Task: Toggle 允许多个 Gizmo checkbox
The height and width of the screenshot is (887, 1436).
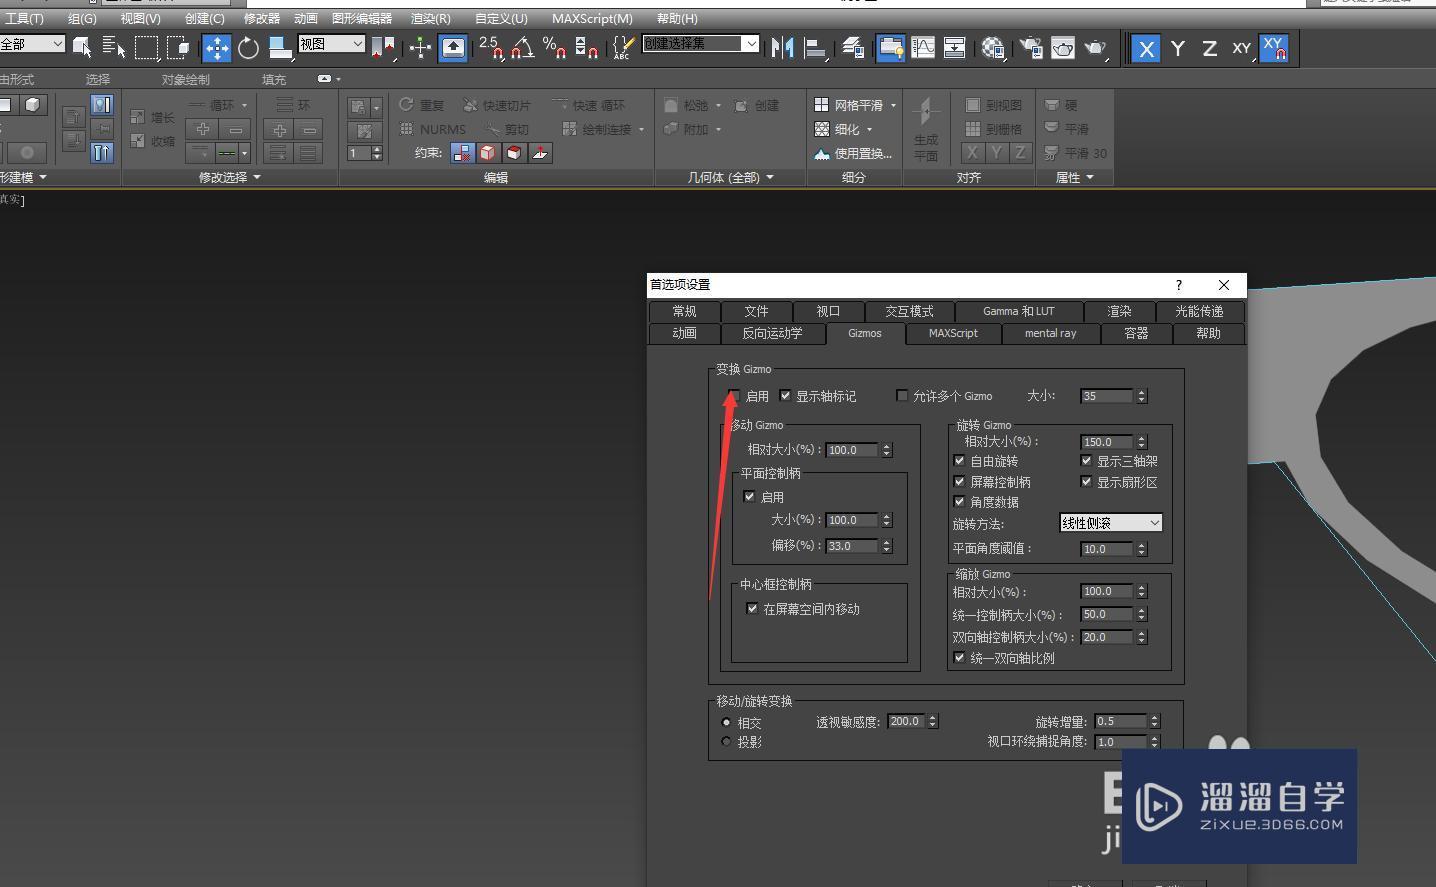Action: click(x=902, y=396)
